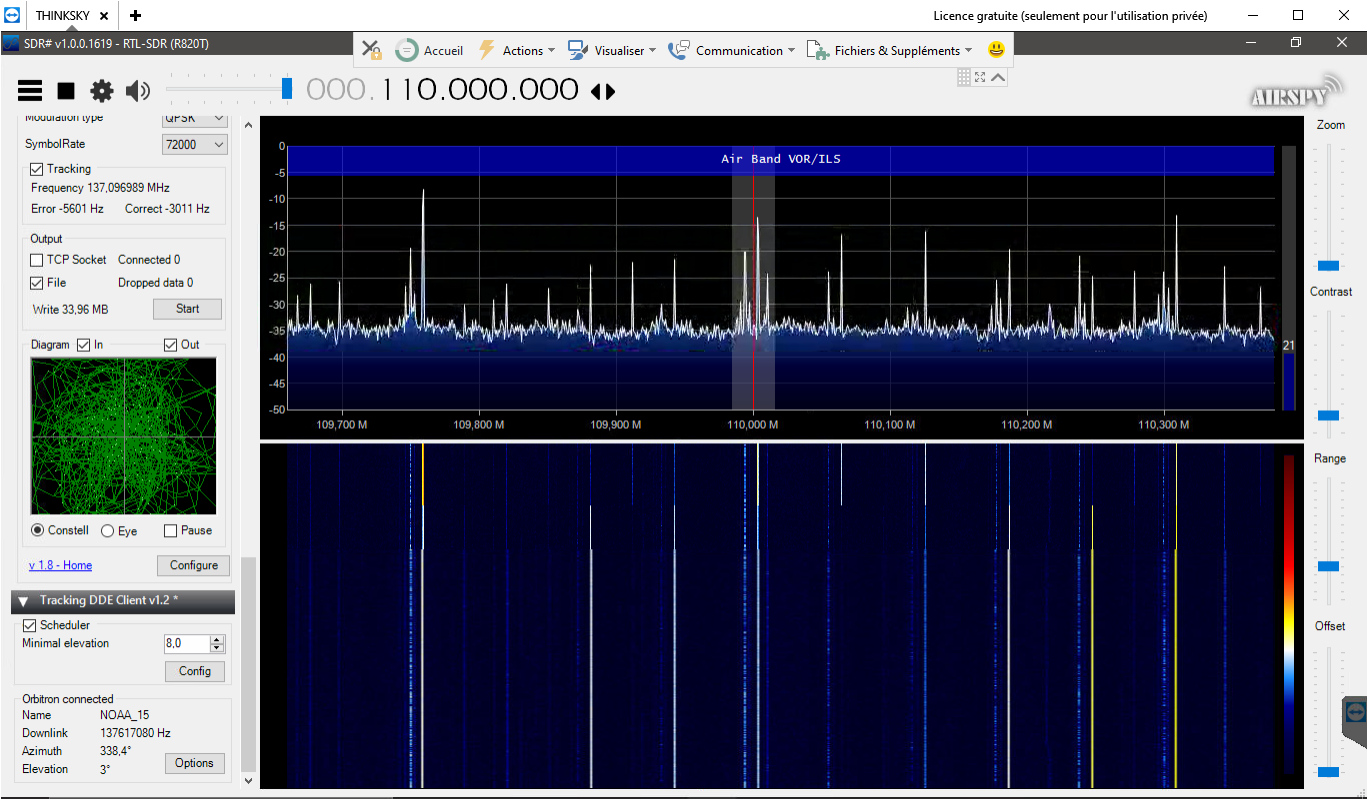Click the frequency step arrows icon

603,91
